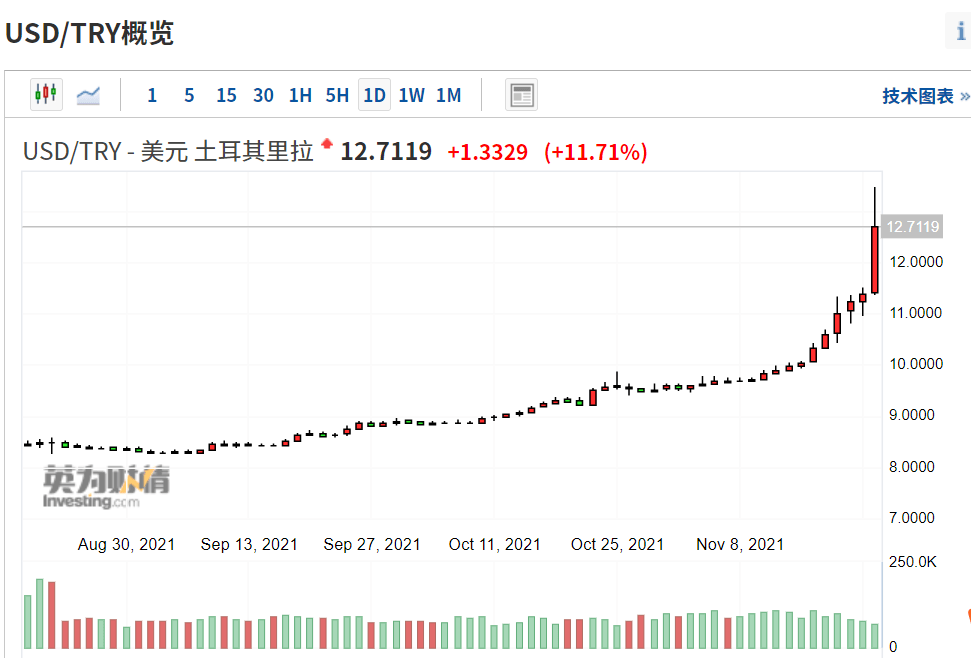Click the info icon at top right
Screen dimensions: 971x658
(x=960, y=31)
